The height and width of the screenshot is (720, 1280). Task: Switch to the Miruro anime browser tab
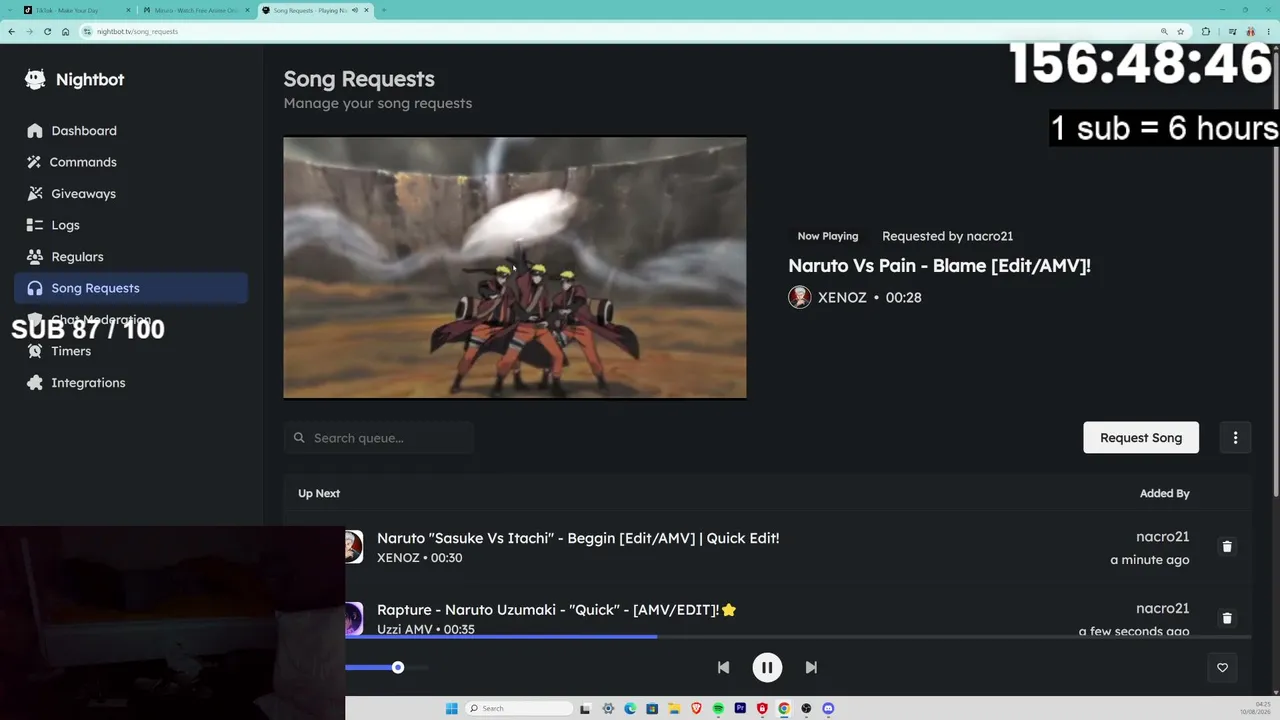coord(196,10)
